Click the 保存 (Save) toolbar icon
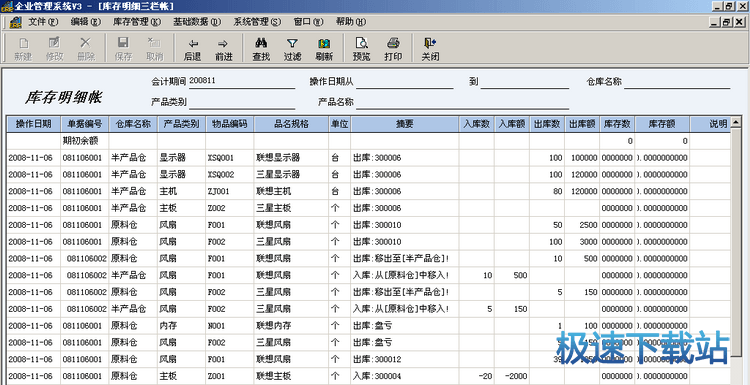This screenshot has width=750, height=385. (123, 49)
